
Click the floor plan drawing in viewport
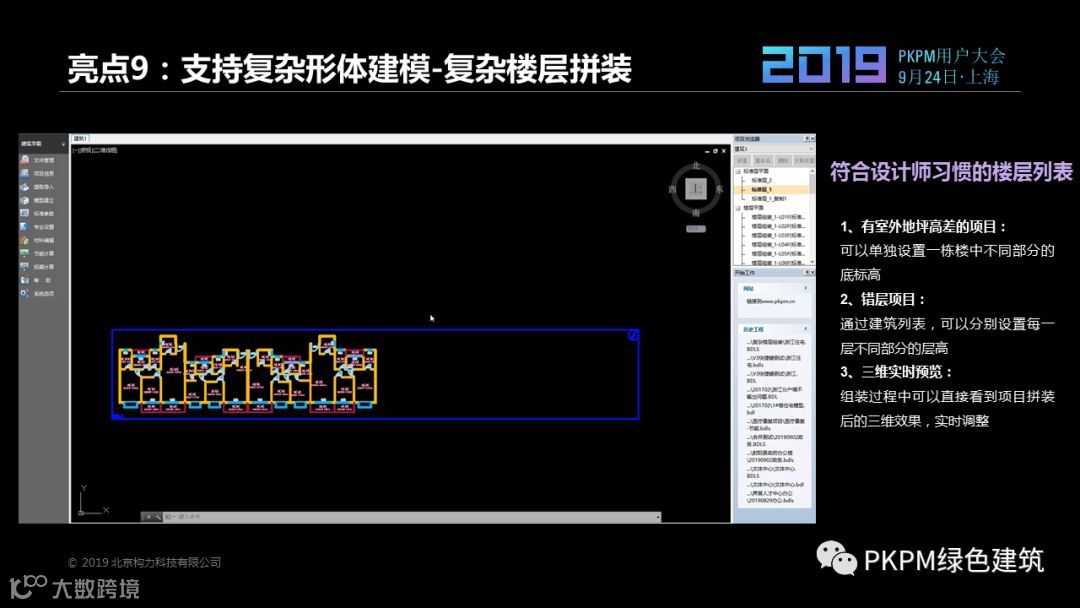pos(247,374)
